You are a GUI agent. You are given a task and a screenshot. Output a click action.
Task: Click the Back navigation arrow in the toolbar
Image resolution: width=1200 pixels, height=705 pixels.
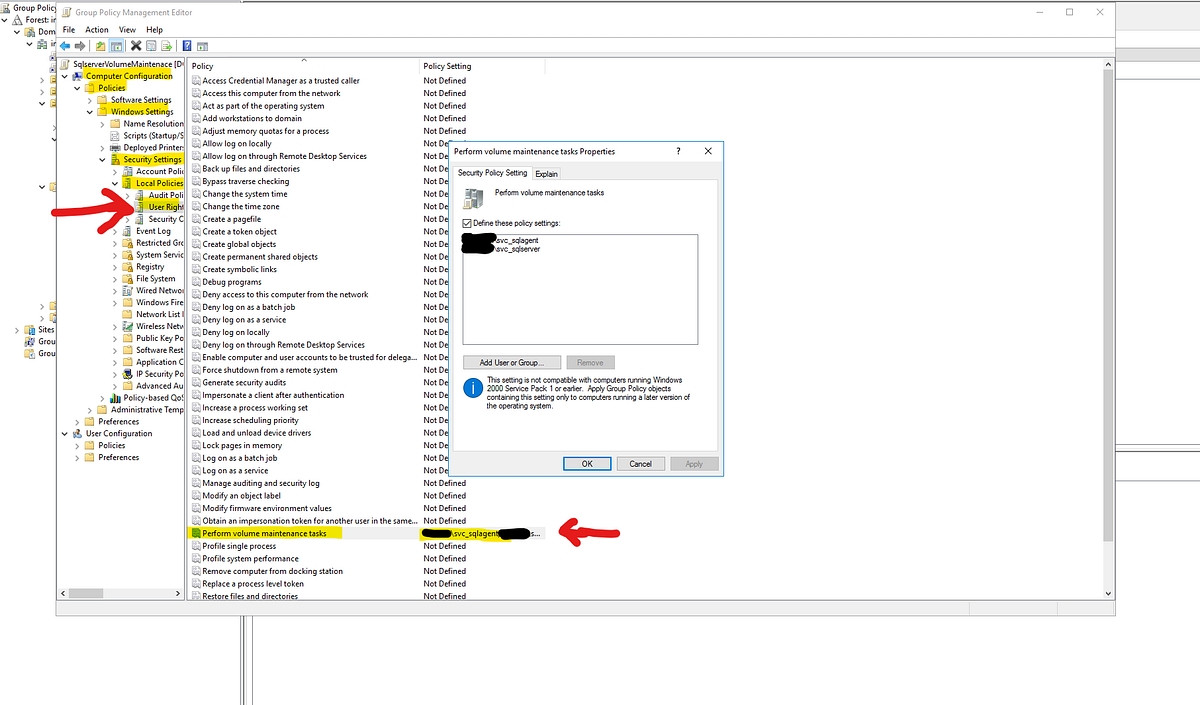[x=65, y=45]
